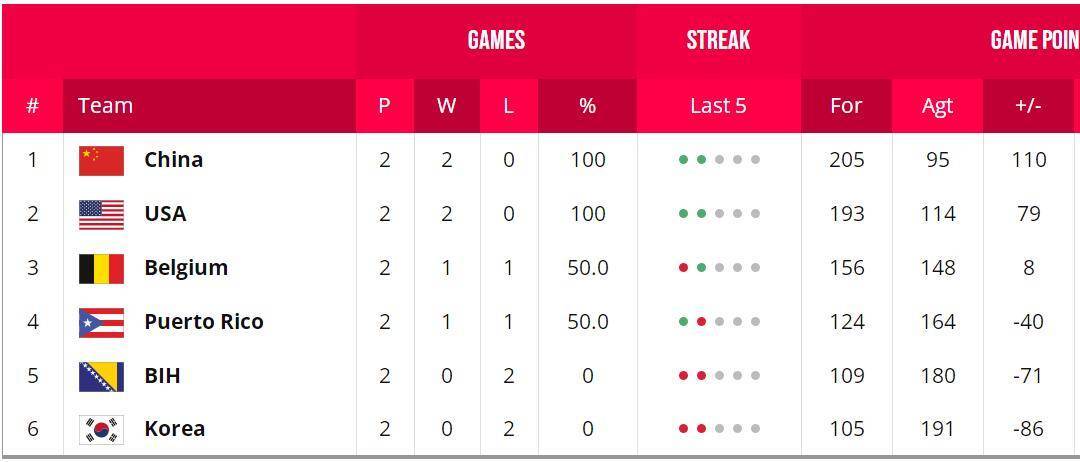The image size is (1080, 462).
Task: Select the Belgium flag icon
Action: (101, 269)
